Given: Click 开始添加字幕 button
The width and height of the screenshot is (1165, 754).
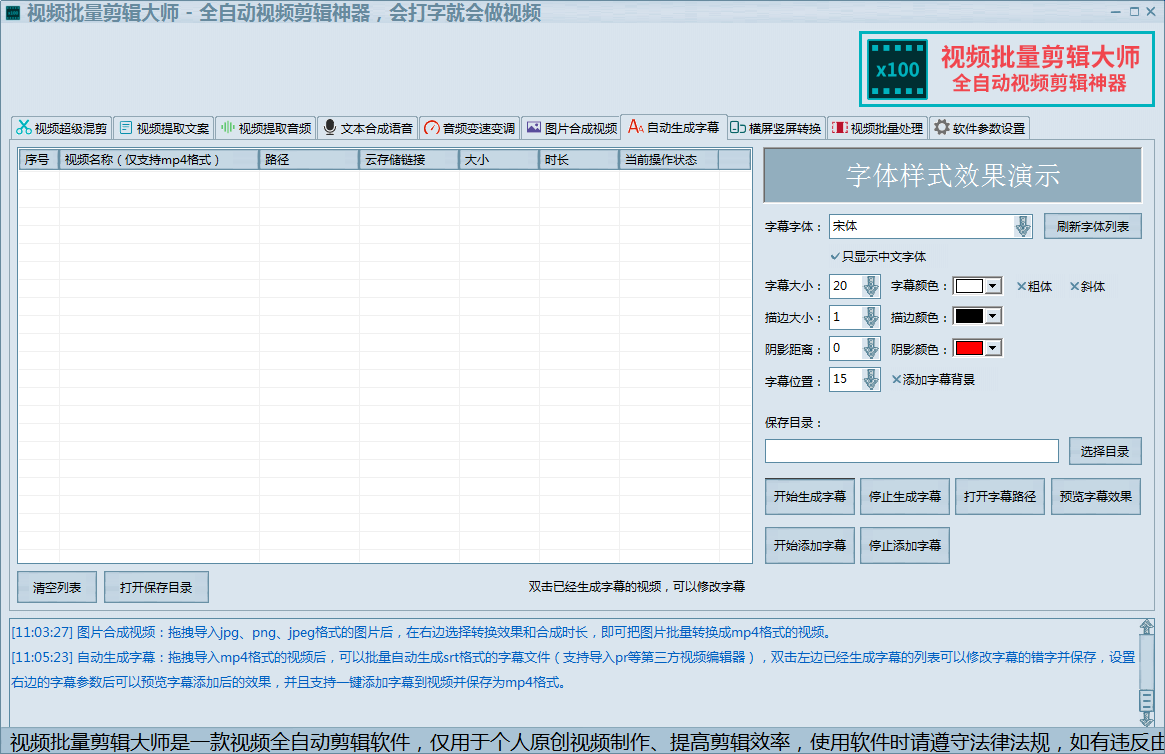Looking at the screenshot, I should tap(810, 545).
